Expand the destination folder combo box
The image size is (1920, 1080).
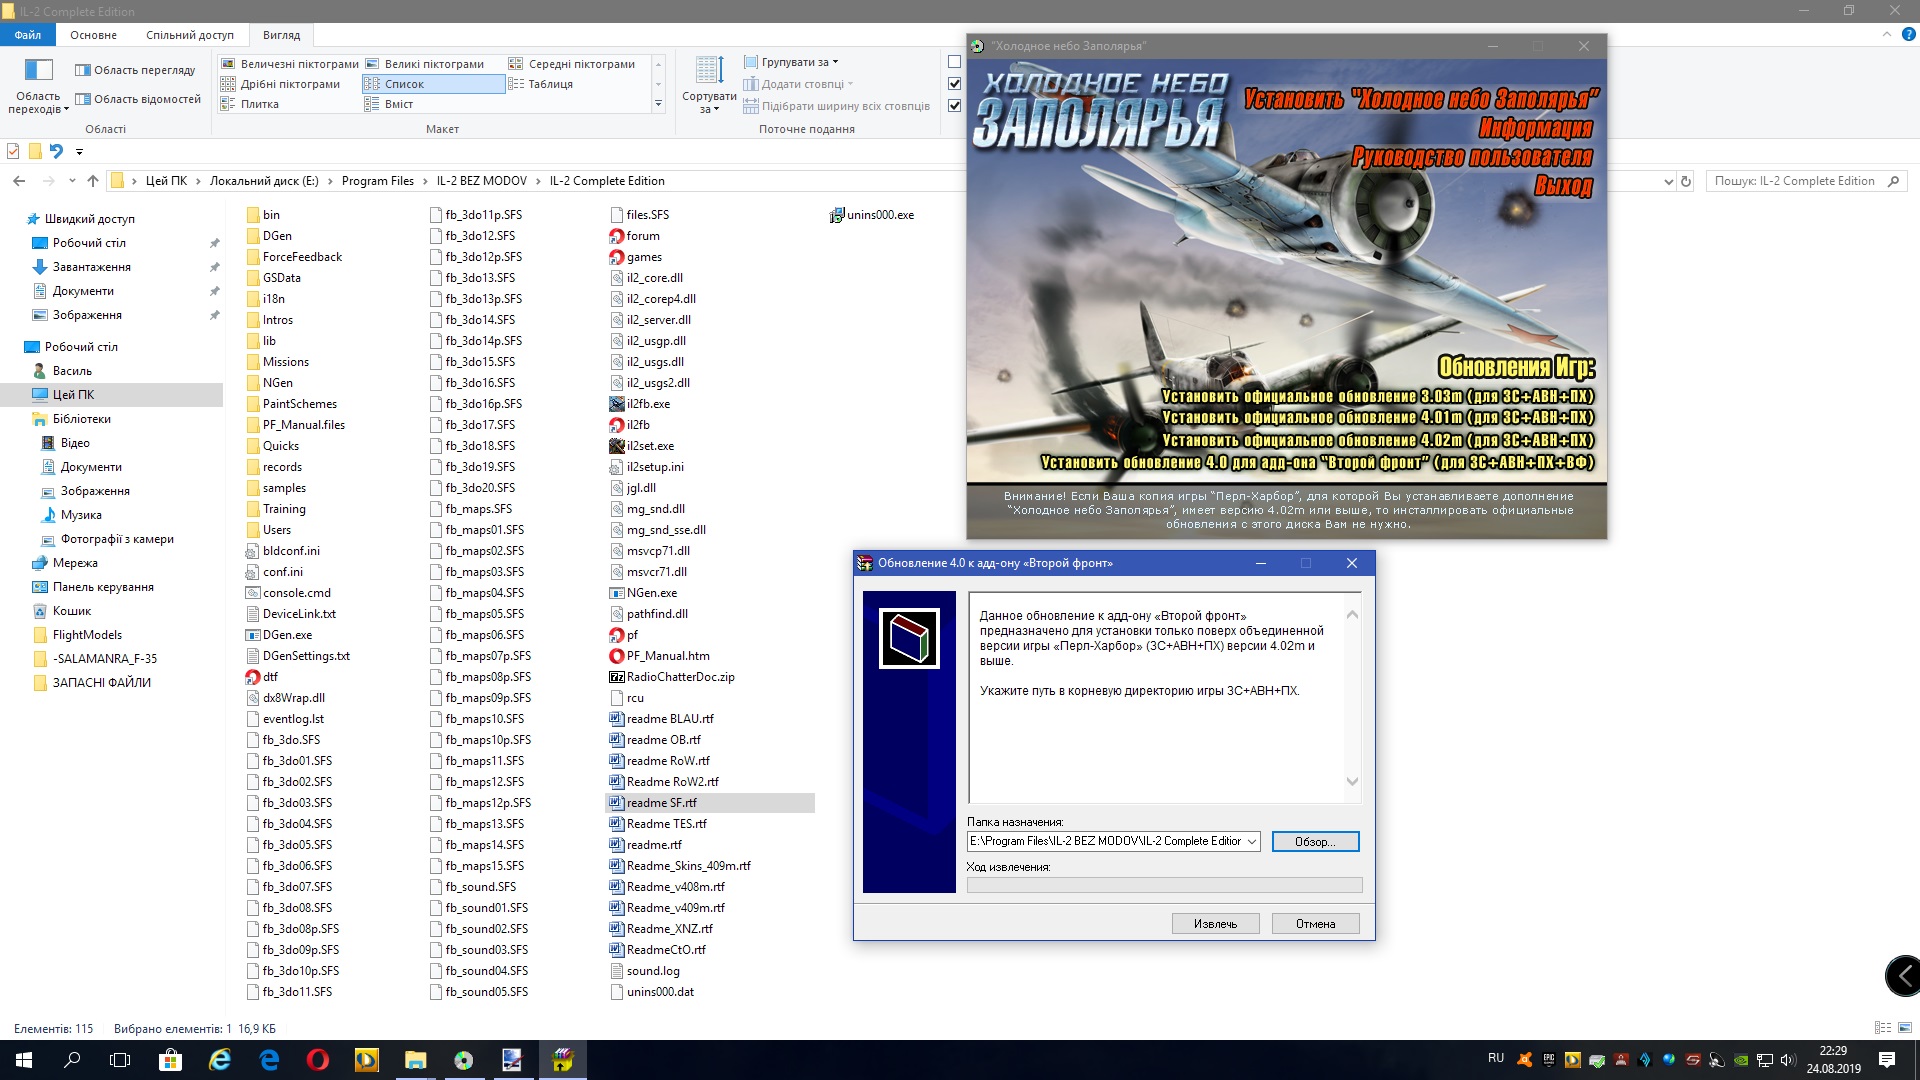(1251, 842)
